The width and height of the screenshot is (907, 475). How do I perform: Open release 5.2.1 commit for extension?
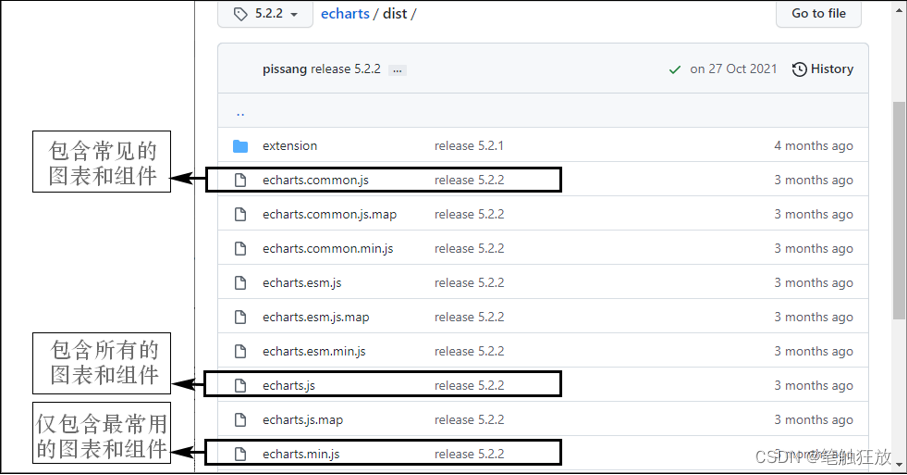469,146
